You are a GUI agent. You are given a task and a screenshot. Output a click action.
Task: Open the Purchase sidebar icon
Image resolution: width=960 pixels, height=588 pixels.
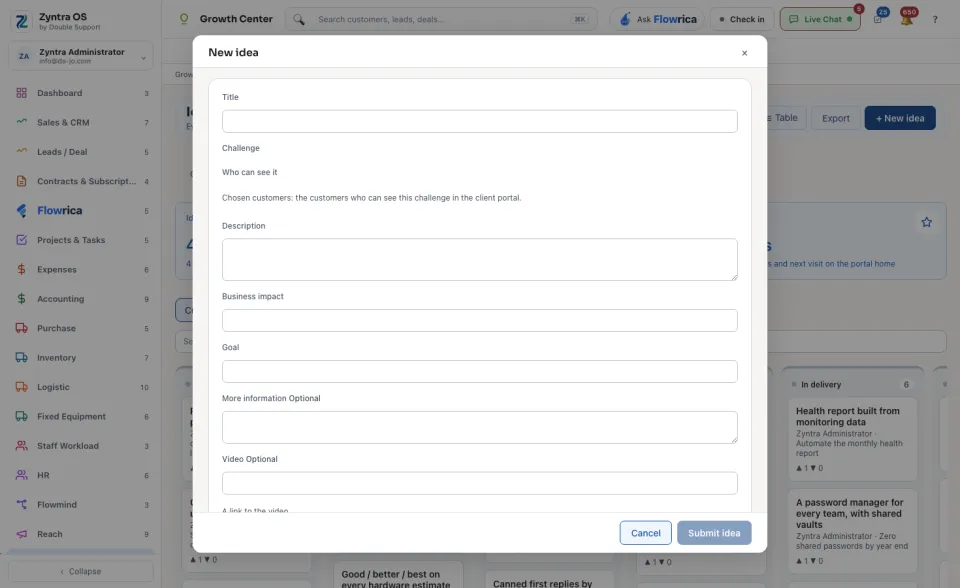(x=21, y=328)
